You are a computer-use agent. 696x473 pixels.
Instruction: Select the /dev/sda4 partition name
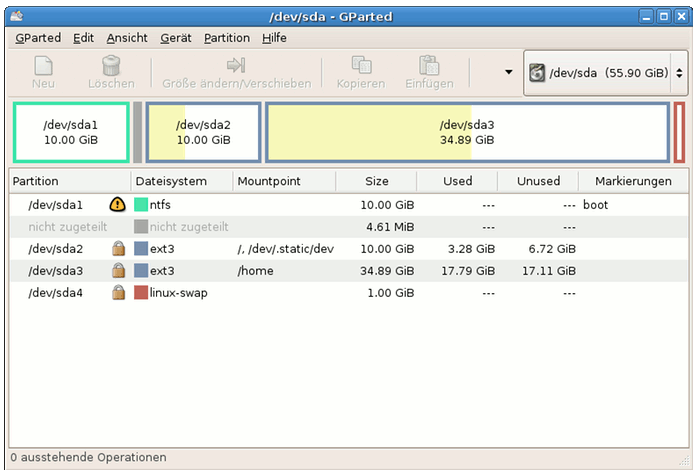(55, 292)
